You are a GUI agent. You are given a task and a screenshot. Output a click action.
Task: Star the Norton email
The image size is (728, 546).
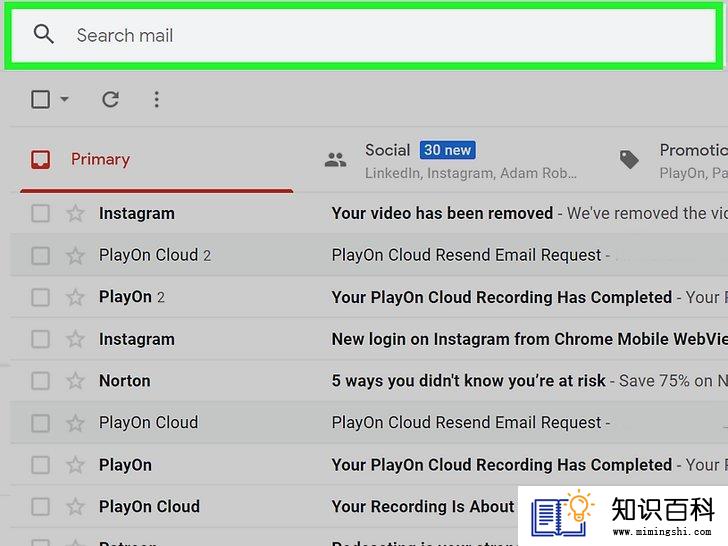(x=75, y=381)
